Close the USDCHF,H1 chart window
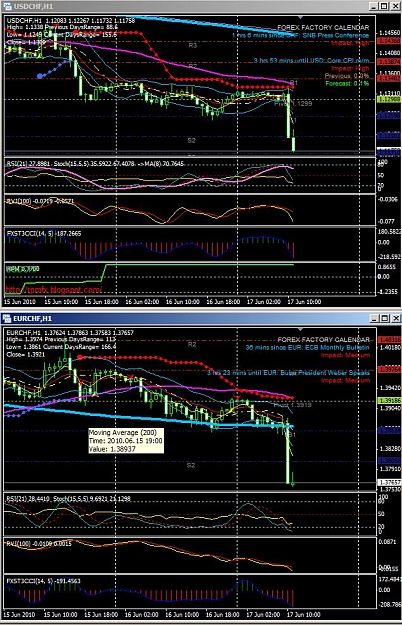Image resolution: width=402 pixels, height=625 pixels. click(x=396, y=6)
